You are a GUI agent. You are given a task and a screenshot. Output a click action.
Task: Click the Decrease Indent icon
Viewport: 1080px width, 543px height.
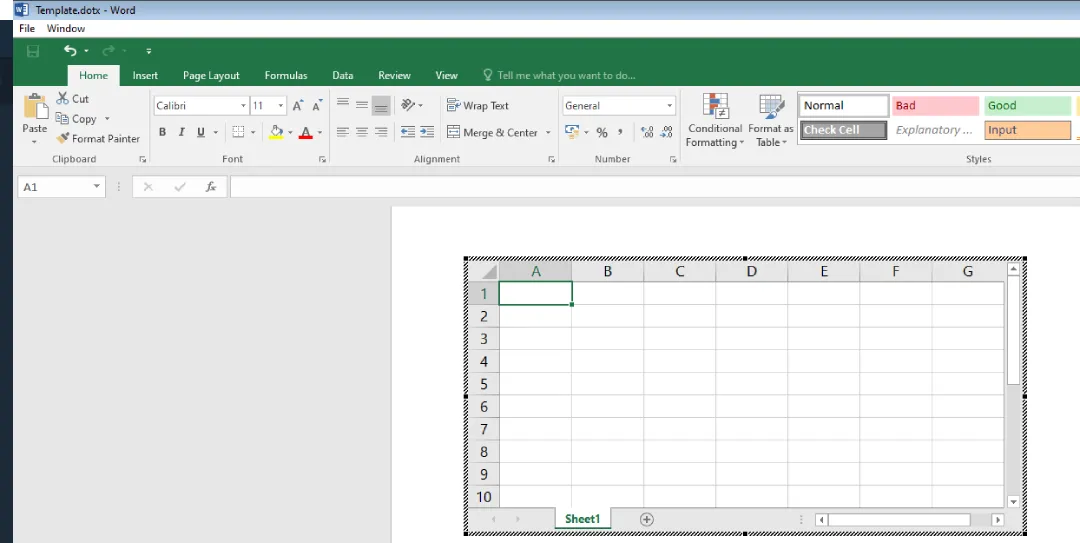point(408,132)
